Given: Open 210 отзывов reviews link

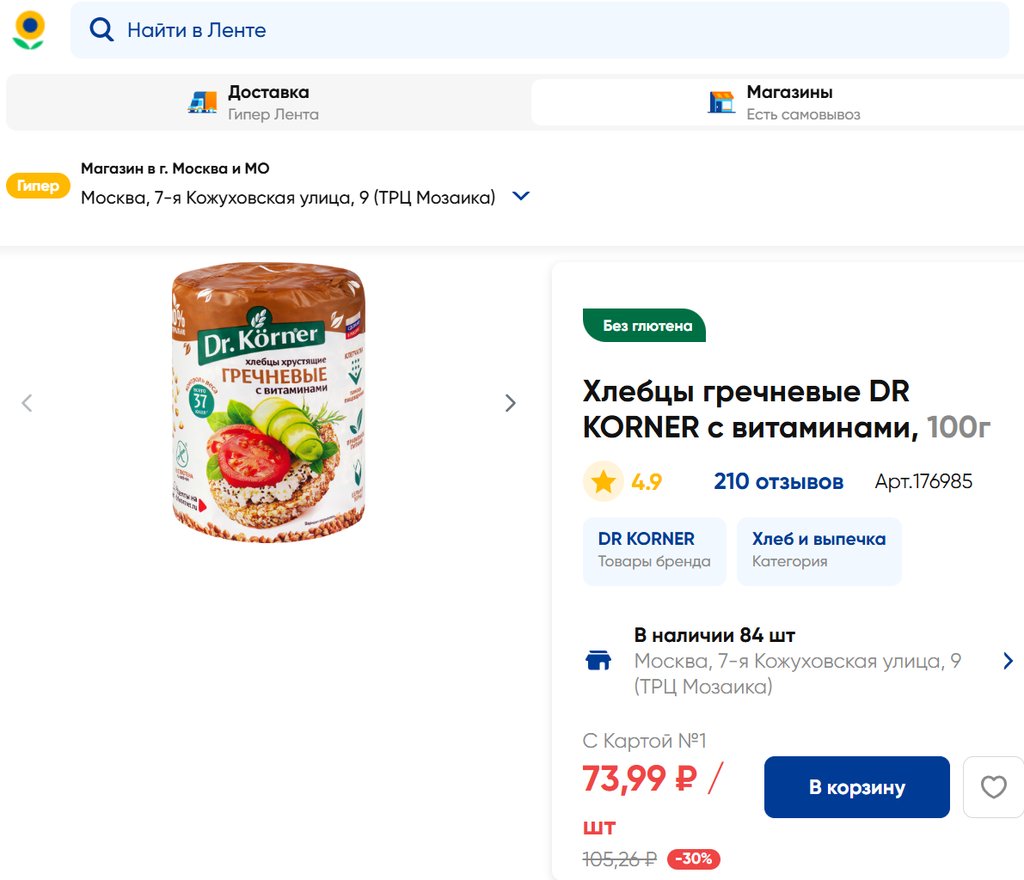Looking at the screenshot, I should pyautogui.click(x=778, y=482).
